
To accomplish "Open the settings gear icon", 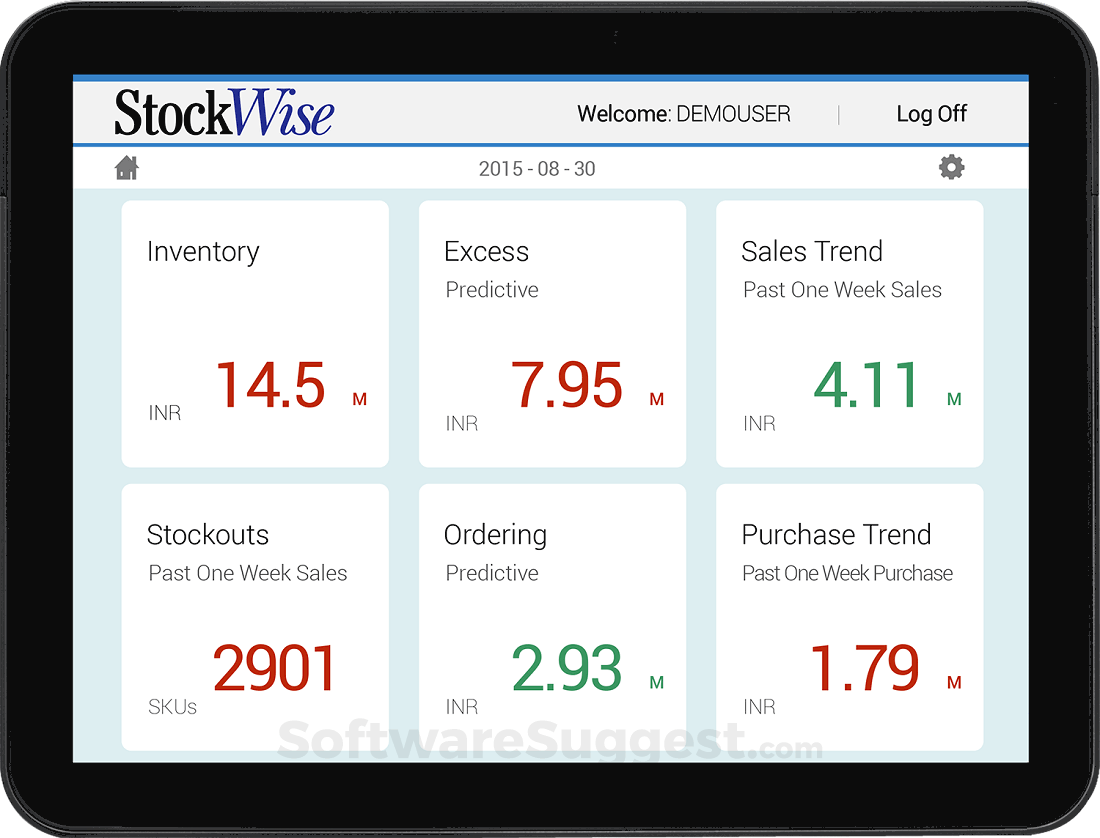I will (x=951, y=167).
